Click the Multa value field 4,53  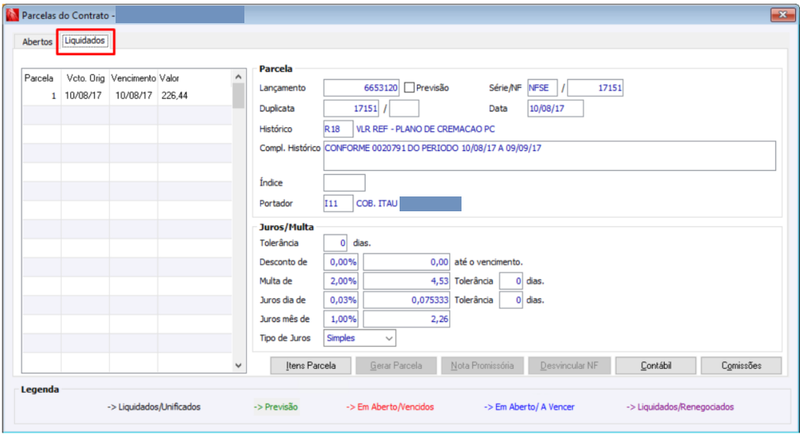click(x=407, y=281)
